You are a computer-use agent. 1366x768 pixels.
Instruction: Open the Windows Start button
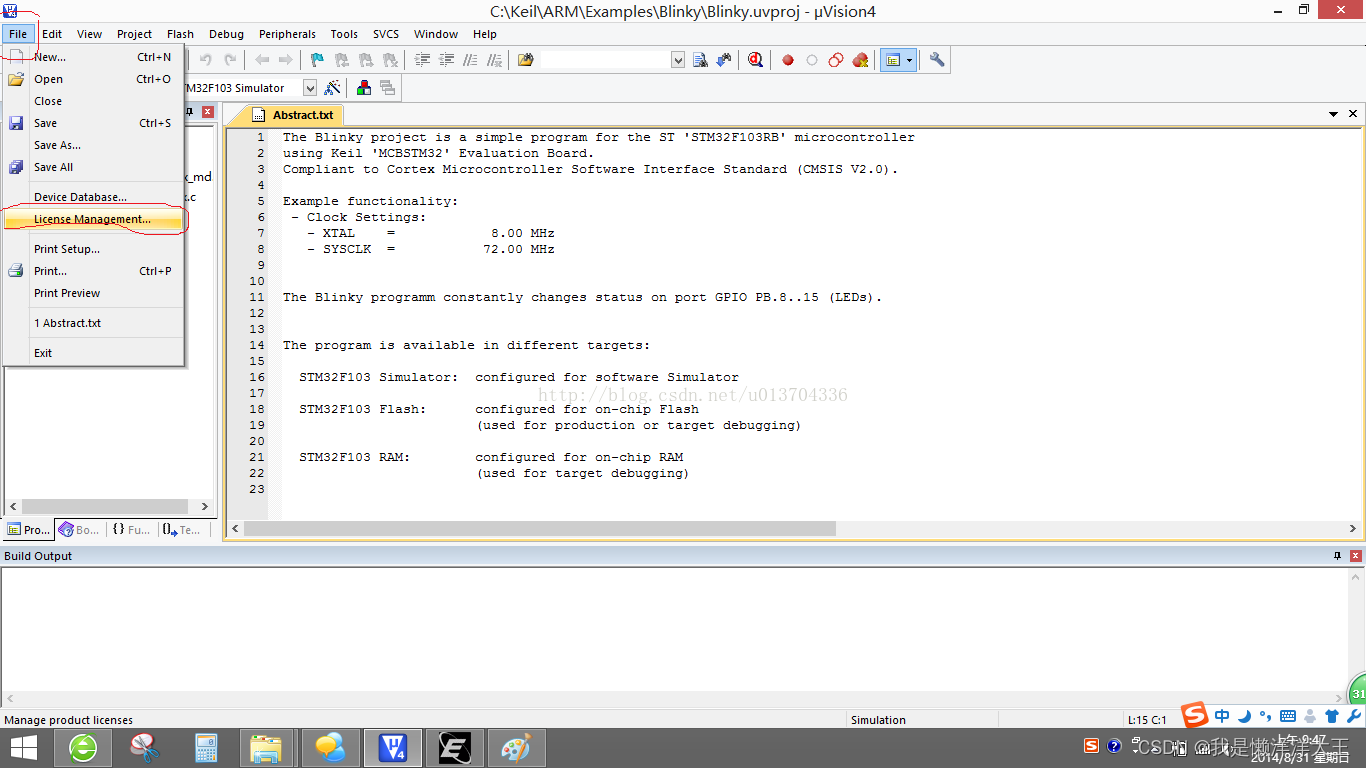click(23, 748)
